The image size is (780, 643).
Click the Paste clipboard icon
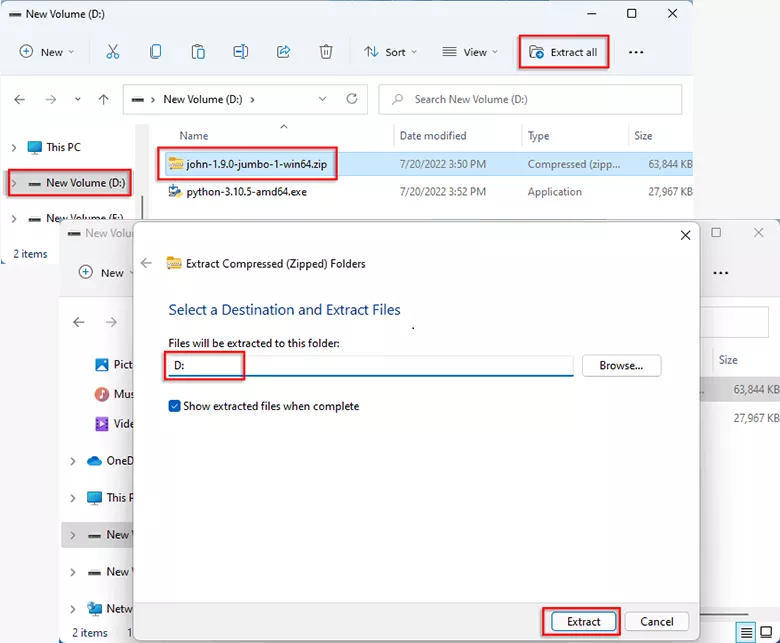click(198, 52)
